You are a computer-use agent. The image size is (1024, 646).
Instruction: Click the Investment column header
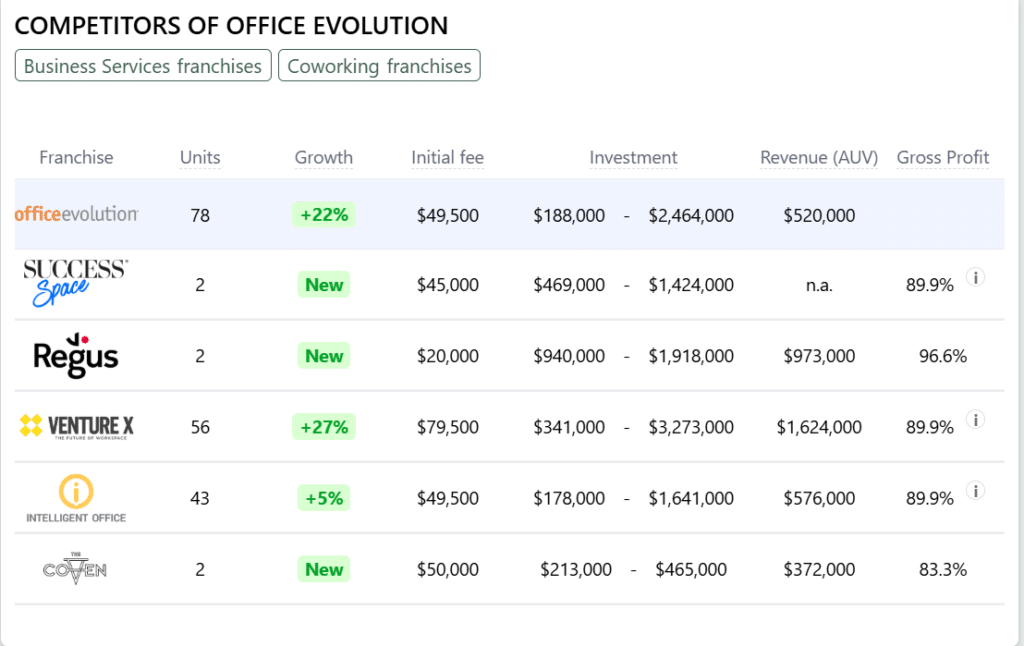point(633,157)
